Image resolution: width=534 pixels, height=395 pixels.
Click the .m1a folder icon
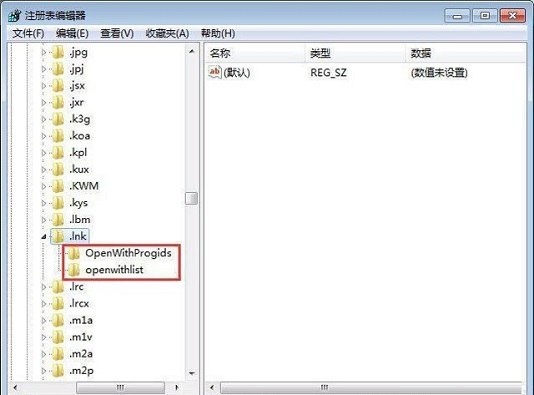pyautogui.click(x=58, y=320)
